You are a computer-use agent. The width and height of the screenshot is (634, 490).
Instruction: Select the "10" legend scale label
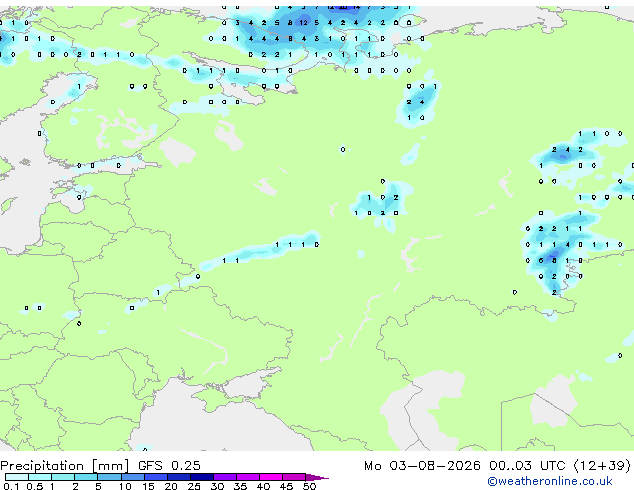(x=125, y=486)
